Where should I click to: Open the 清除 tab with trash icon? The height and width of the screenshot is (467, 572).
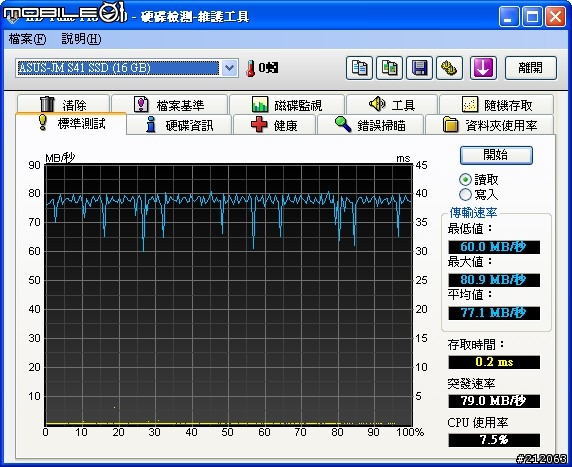pyautogui.click(x=63, y=105)
